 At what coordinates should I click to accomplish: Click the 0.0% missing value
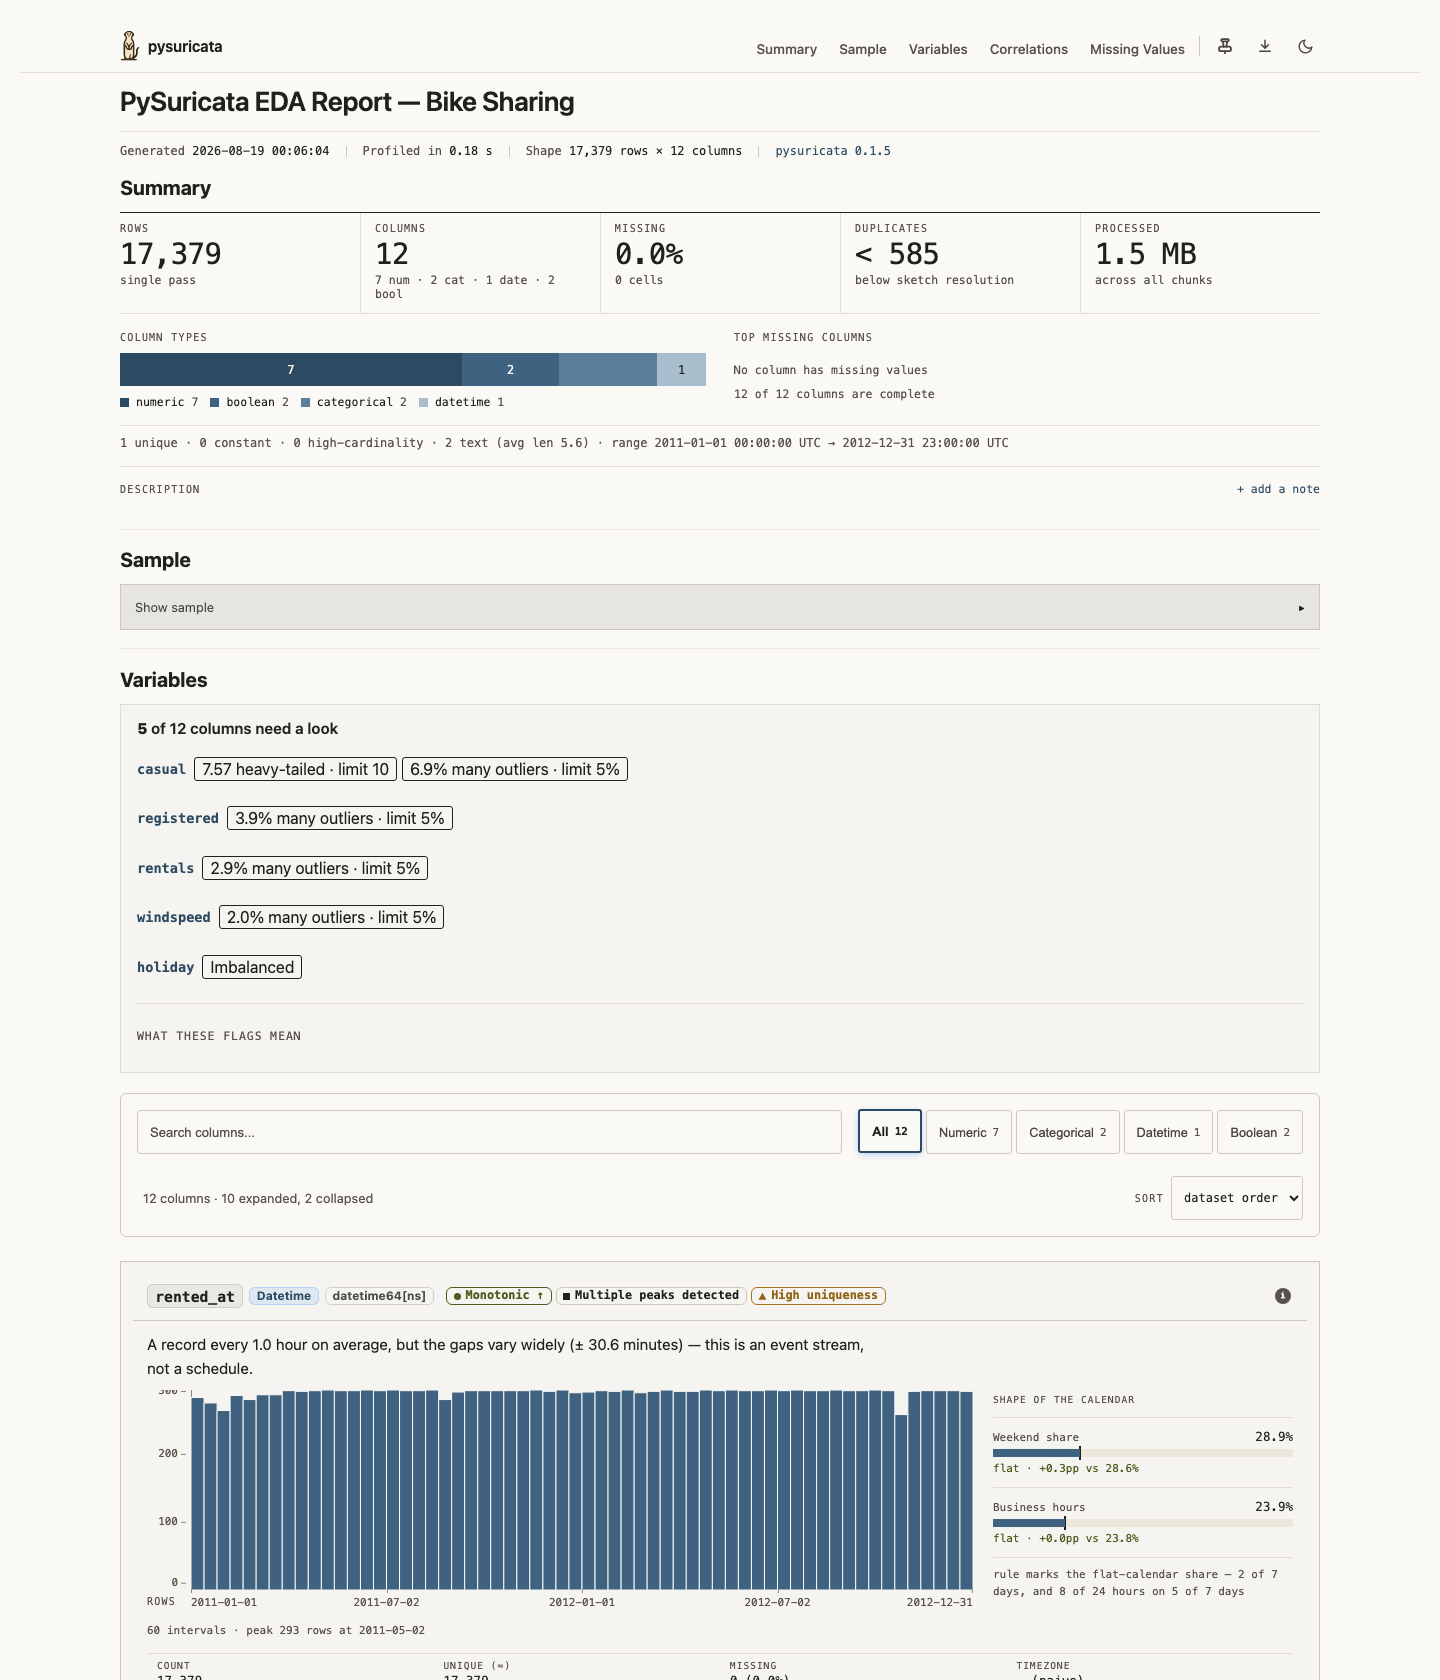649,254
